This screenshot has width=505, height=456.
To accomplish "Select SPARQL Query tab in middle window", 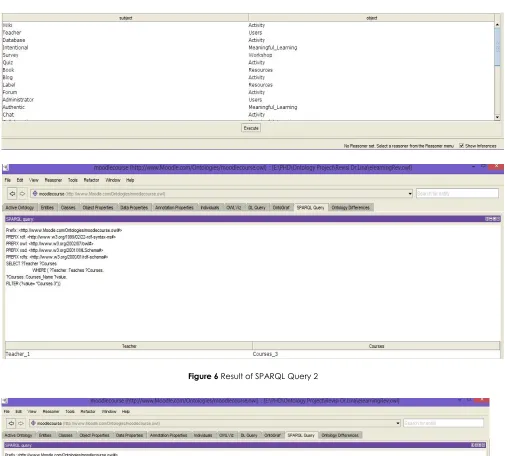I will point(311,208).
